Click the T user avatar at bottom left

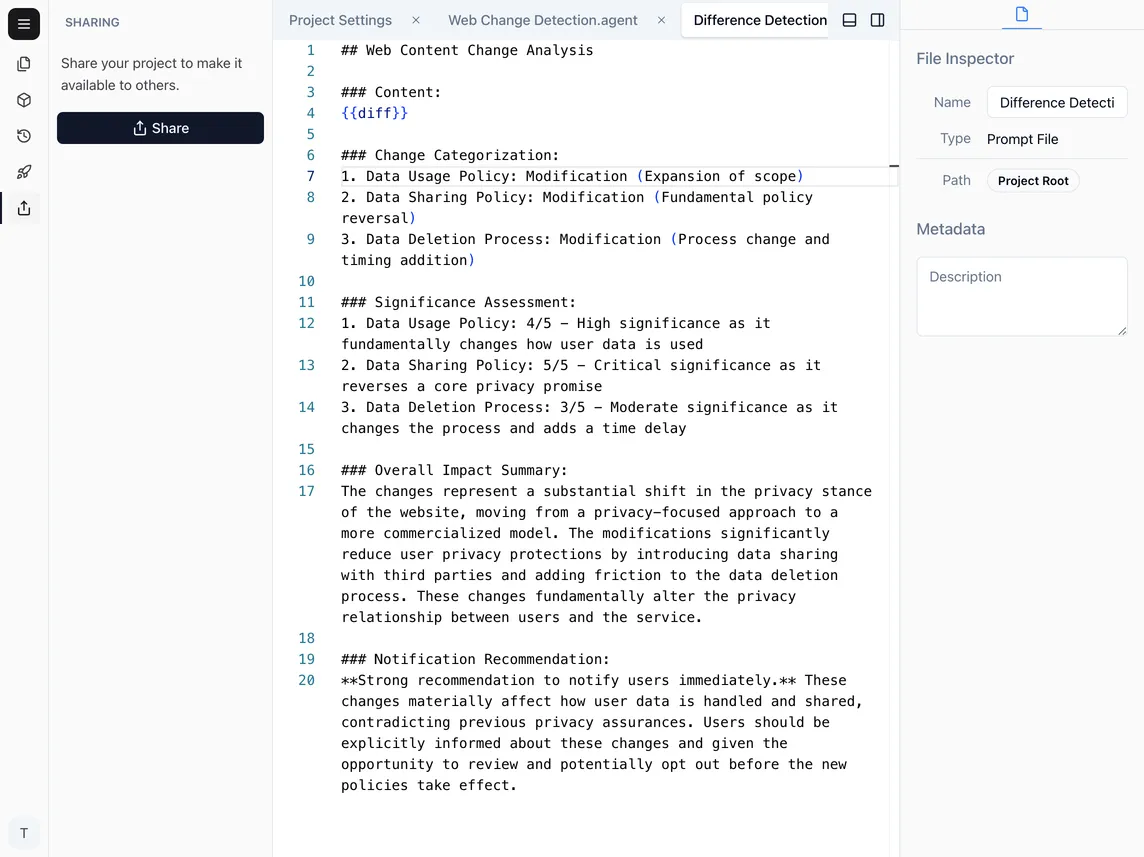point(24,833)
